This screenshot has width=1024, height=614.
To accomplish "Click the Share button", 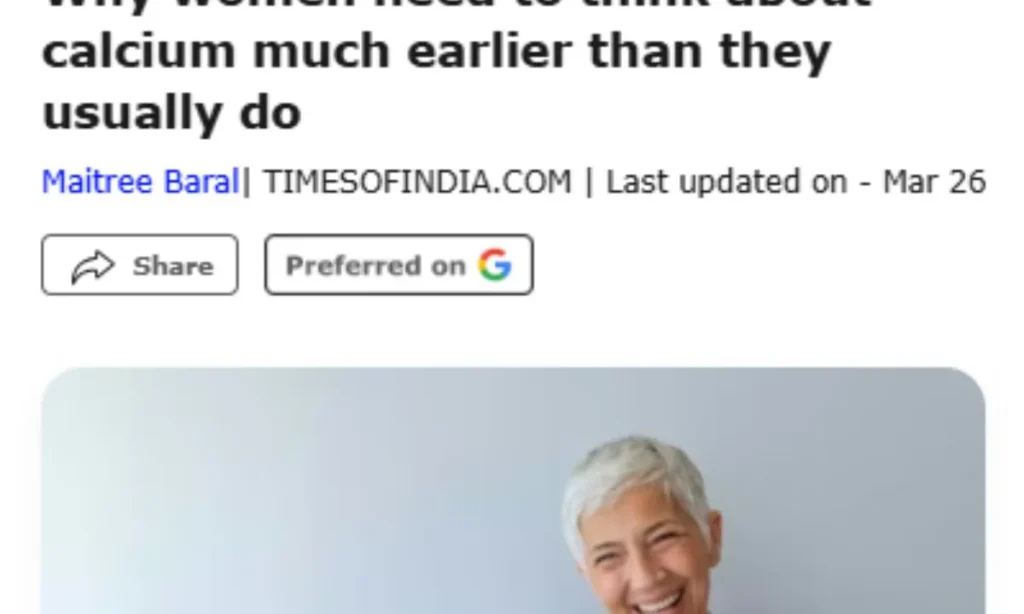I will coord(140,265).
